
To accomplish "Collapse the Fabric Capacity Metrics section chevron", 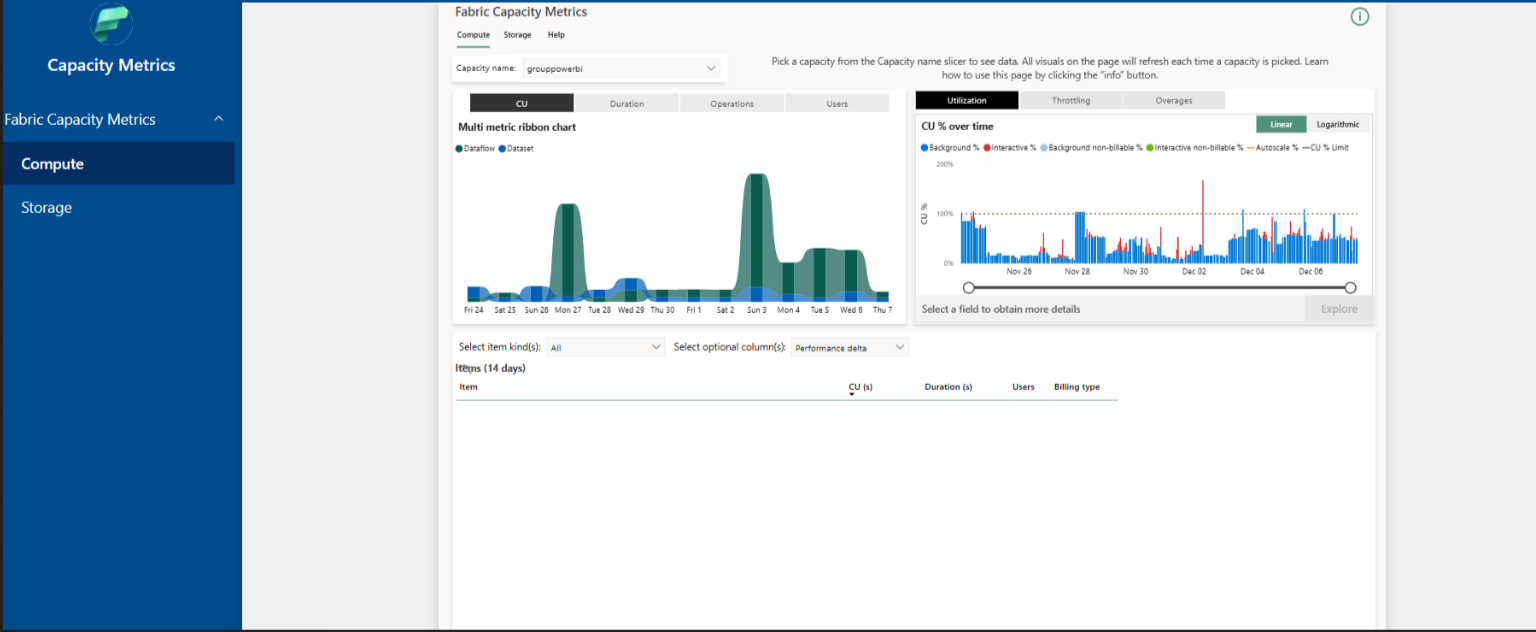I will (x=219, y=119).
